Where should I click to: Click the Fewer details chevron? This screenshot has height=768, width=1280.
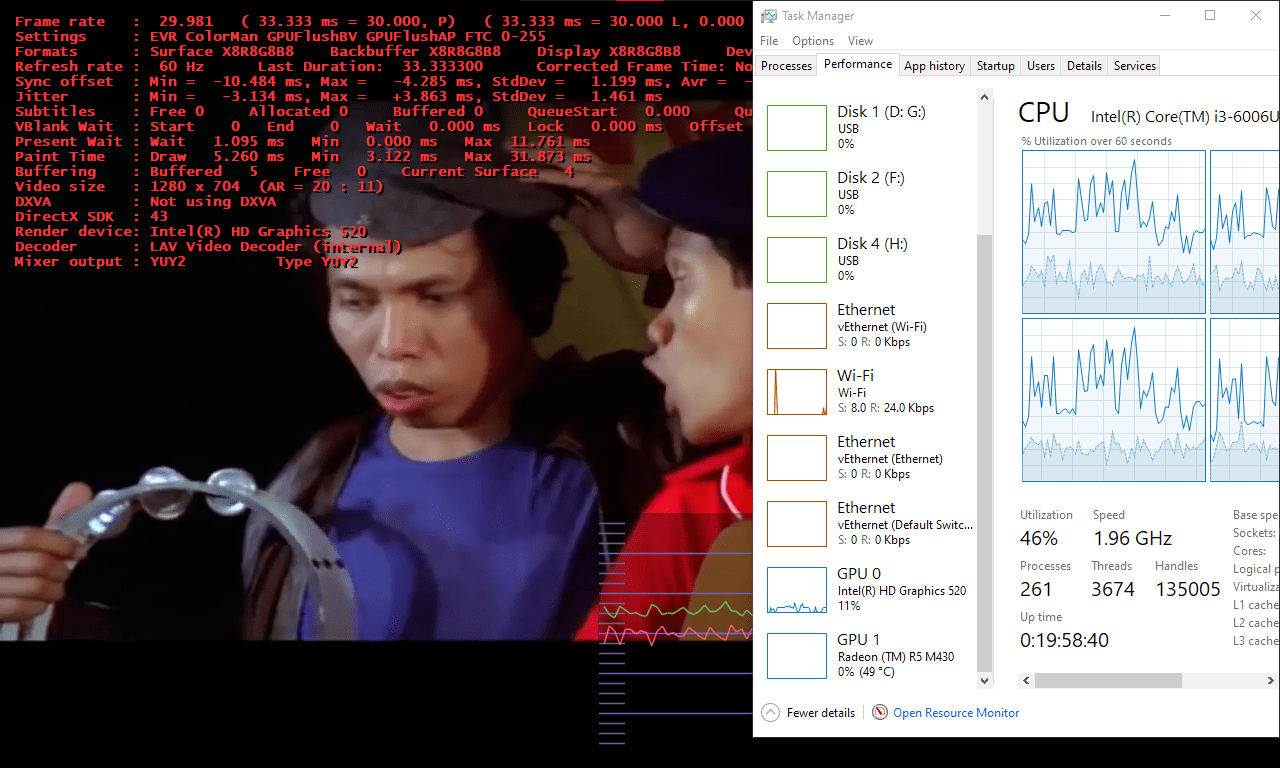tap(770, 712)
